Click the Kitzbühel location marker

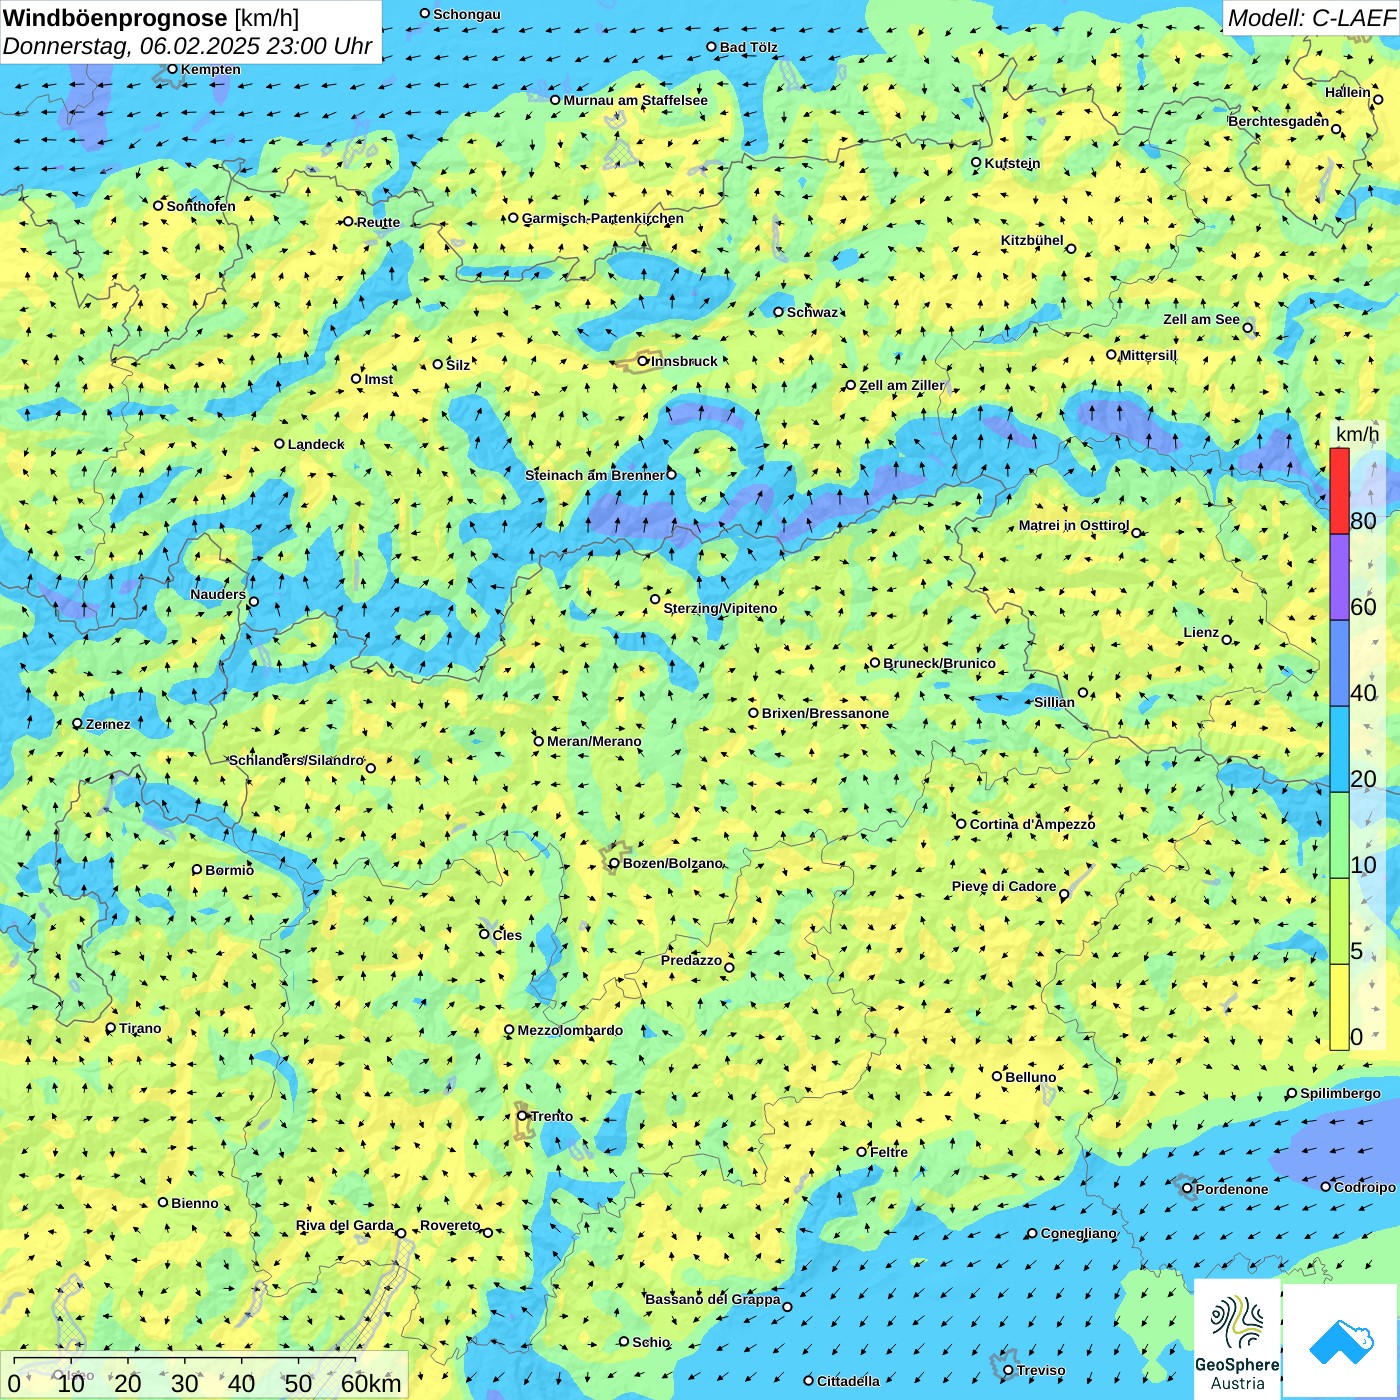click(1071, 249)
